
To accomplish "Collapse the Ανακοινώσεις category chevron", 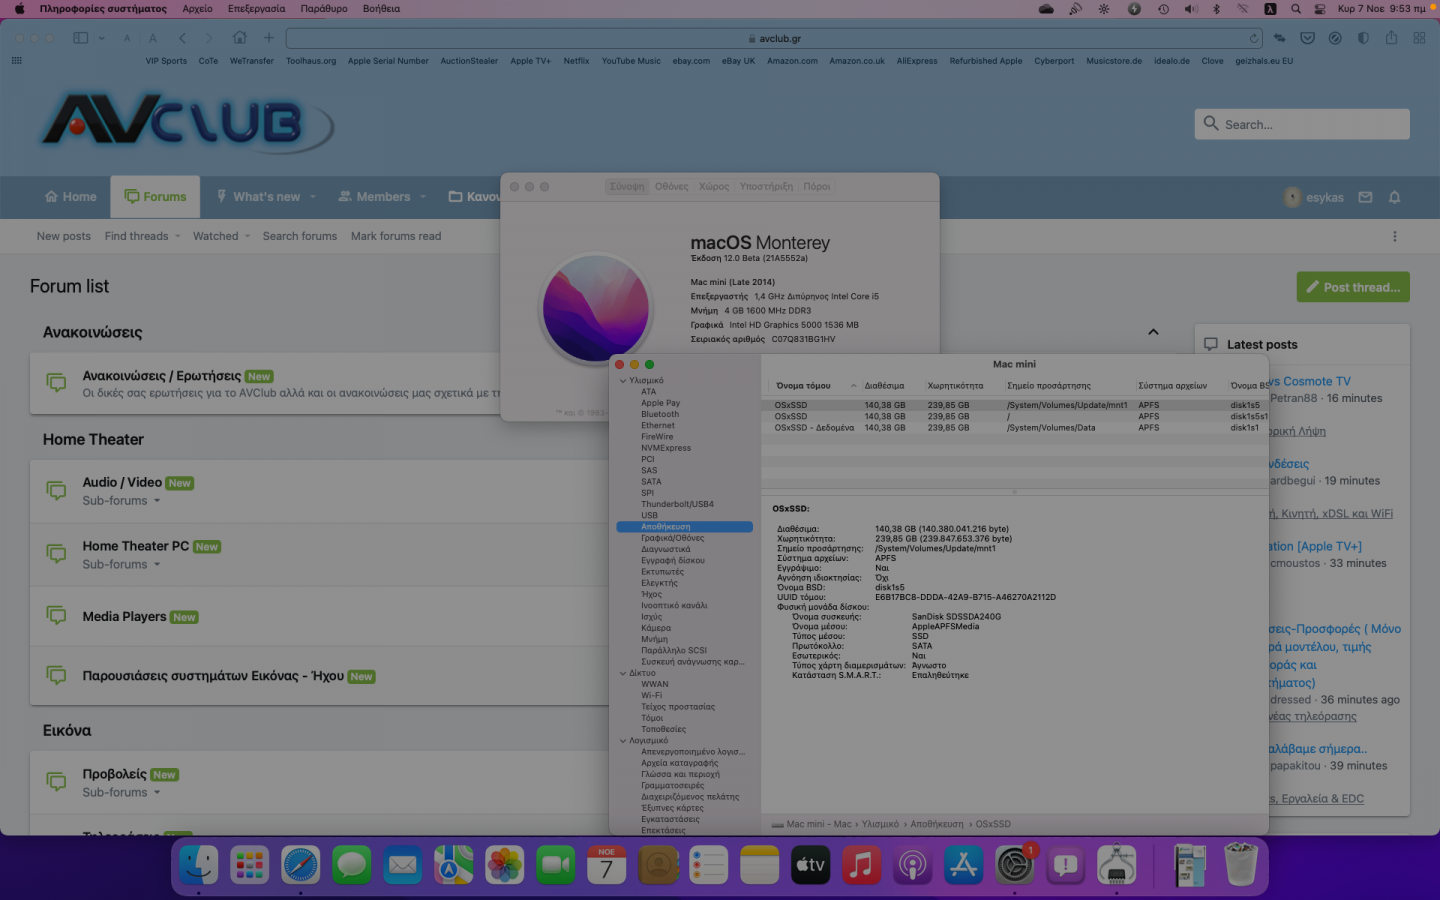I will click(x=1153, y=332).
